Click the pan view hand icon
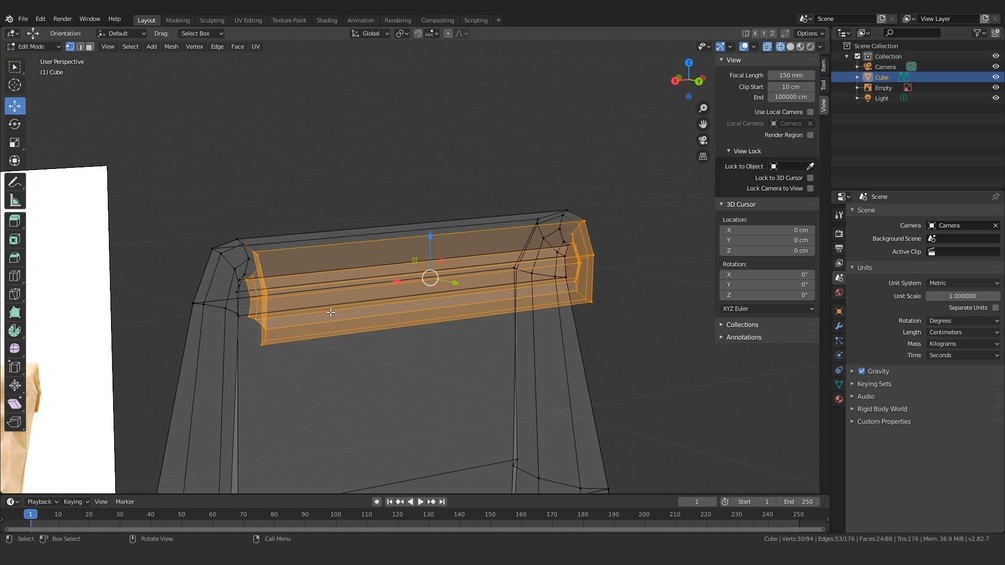Image resolution: width=1005 pixels, height=565 pixels. [703, 124]
